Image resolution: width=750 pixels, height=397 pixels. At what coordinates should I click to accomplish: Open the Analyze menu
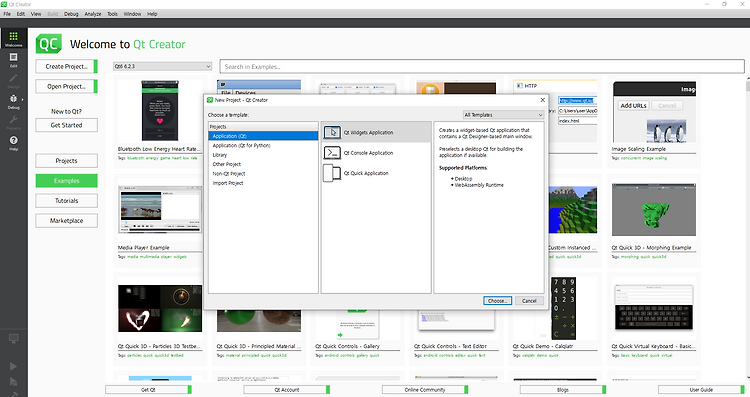coord(93,14)
